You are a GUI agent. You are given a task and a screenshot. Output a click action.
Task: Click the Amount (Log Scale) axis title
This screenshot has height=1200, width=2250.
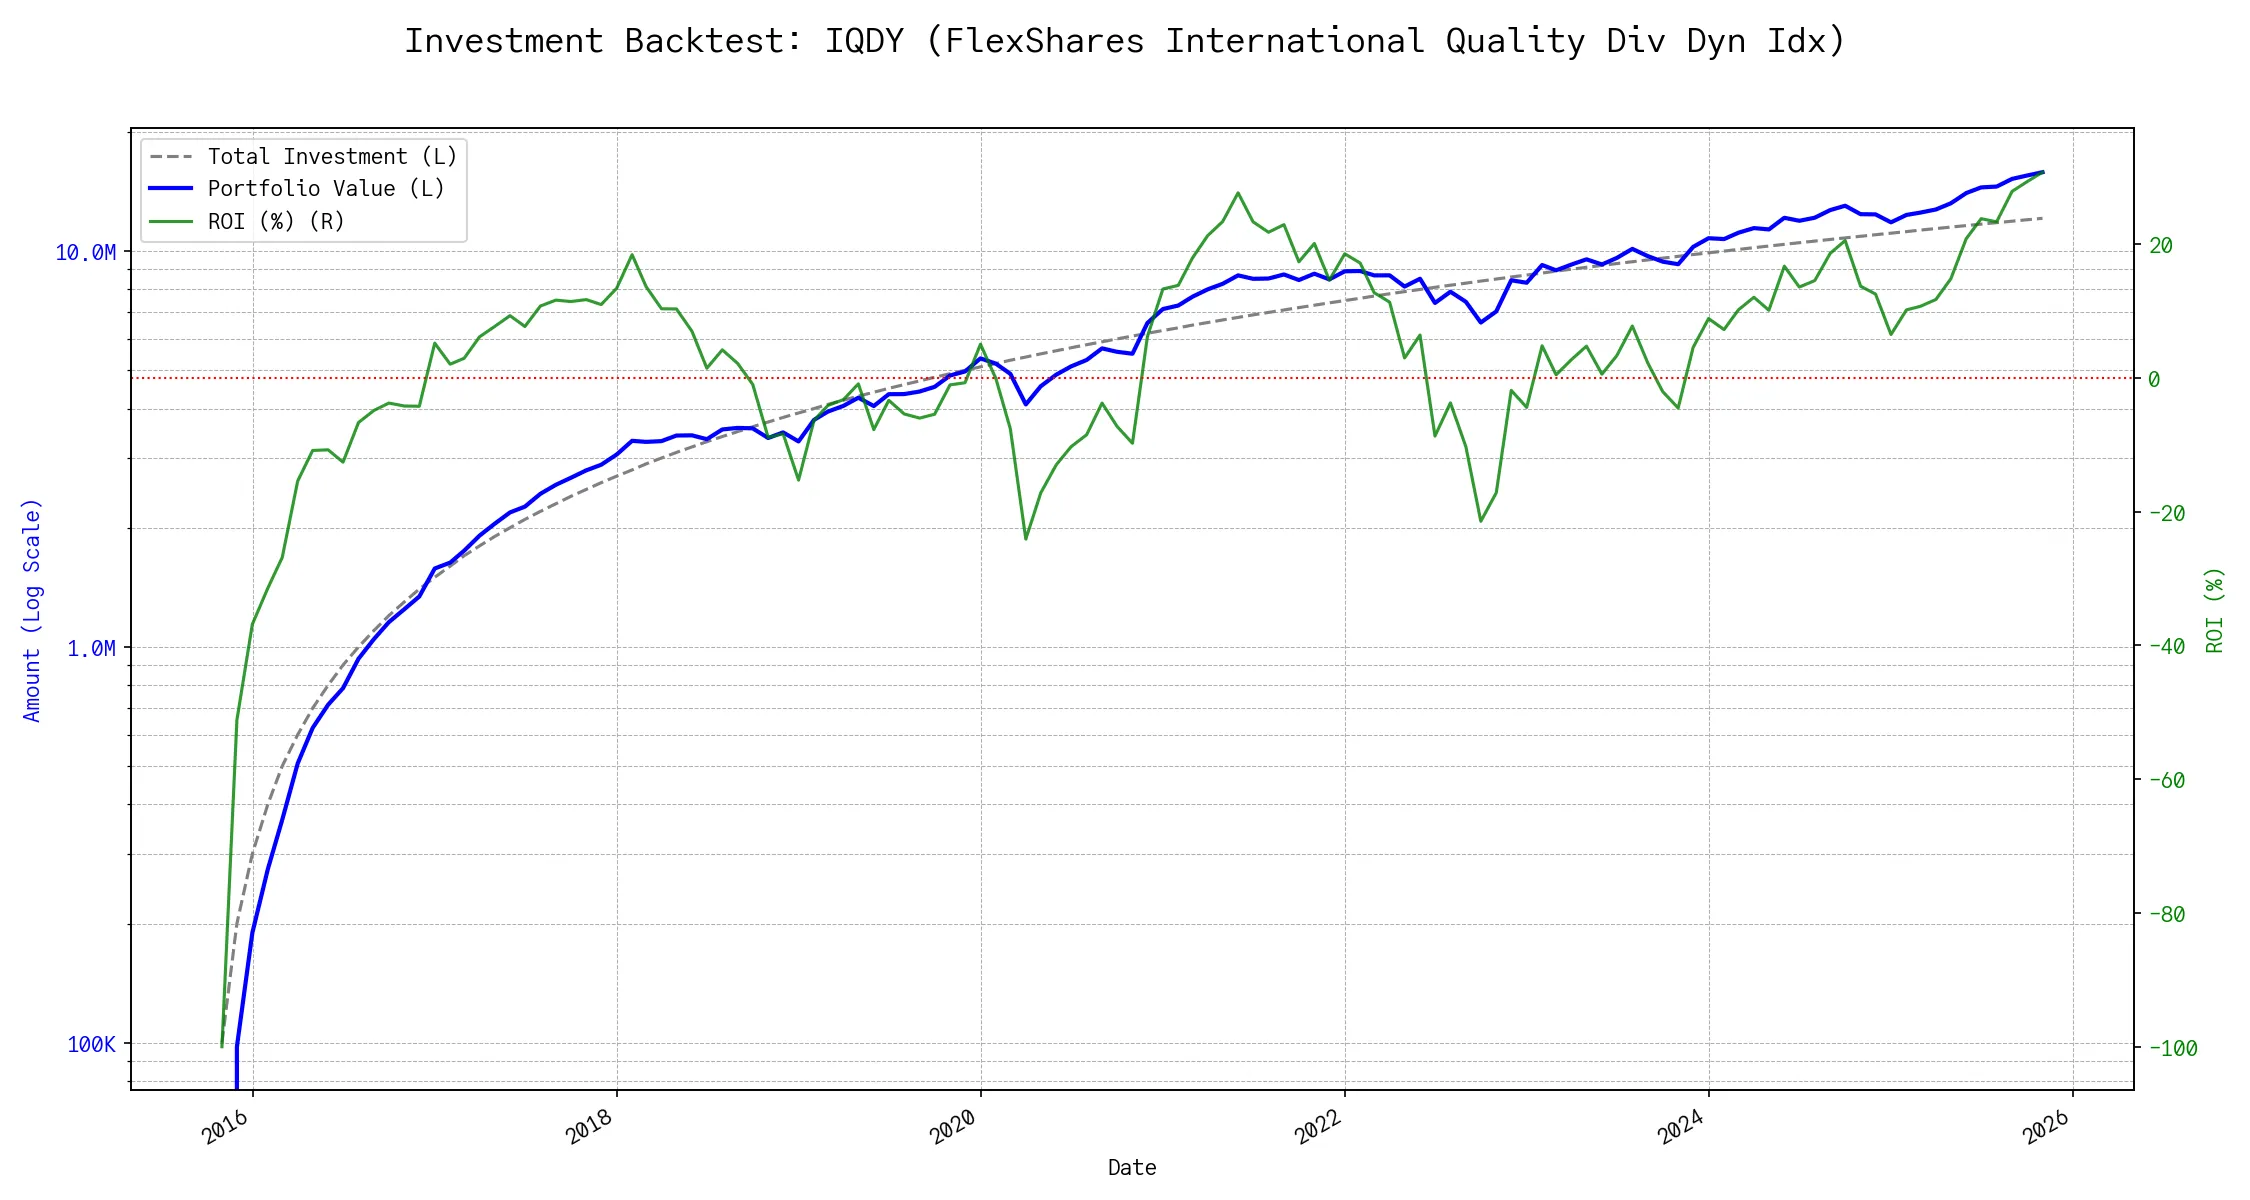point(32,610)
